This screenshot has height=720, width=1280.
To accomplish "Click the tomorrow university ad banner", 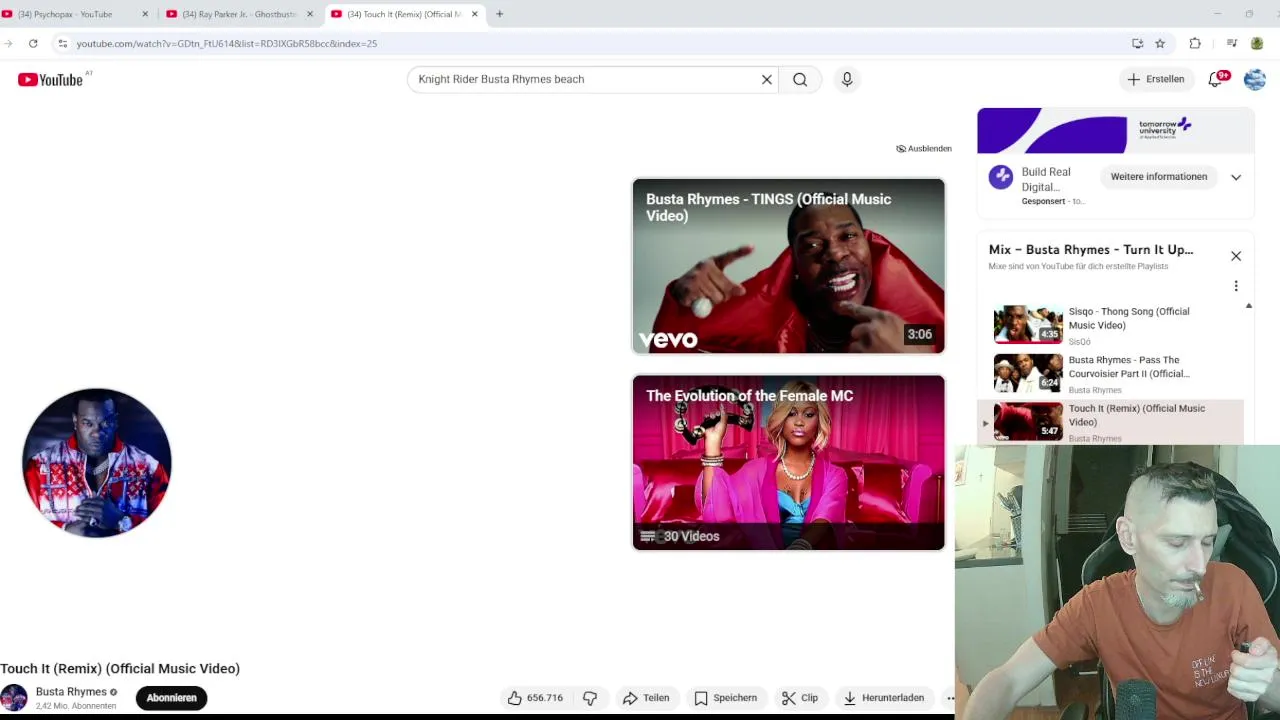I will point(1116,131).
